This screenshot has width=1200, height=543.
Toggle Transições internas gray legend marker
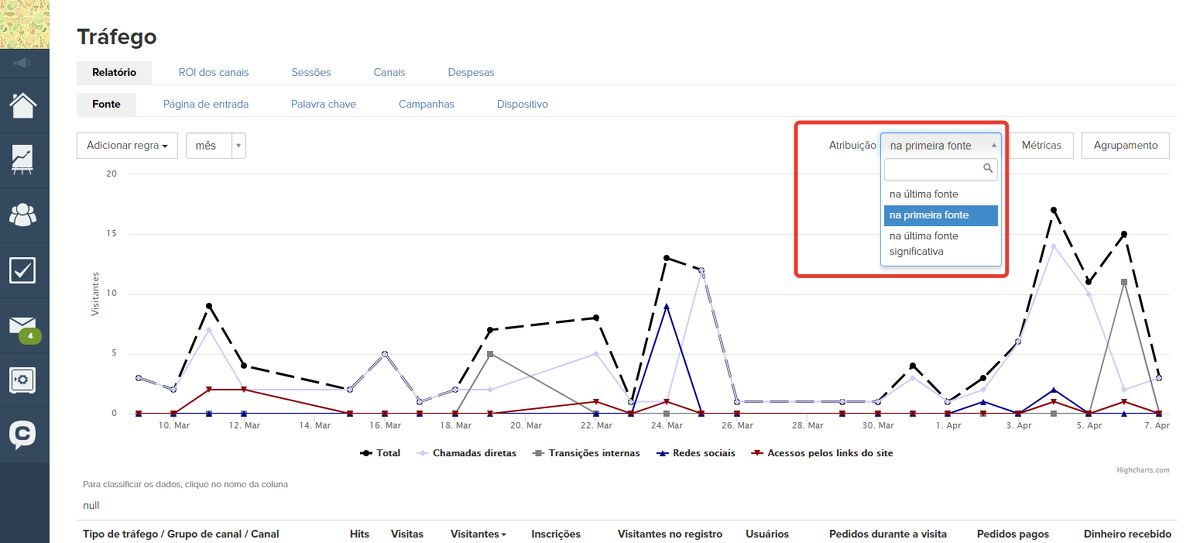click(537, 453)
